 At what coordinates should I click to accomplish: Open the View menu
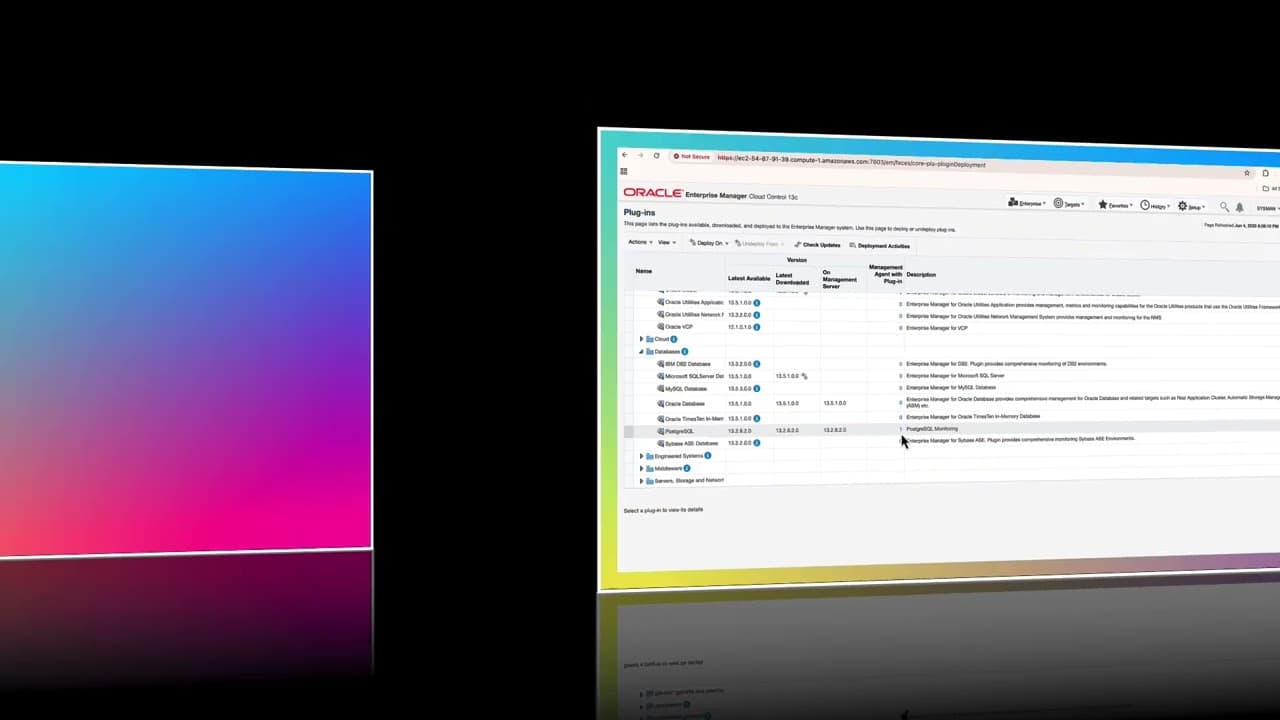(666, 242)
